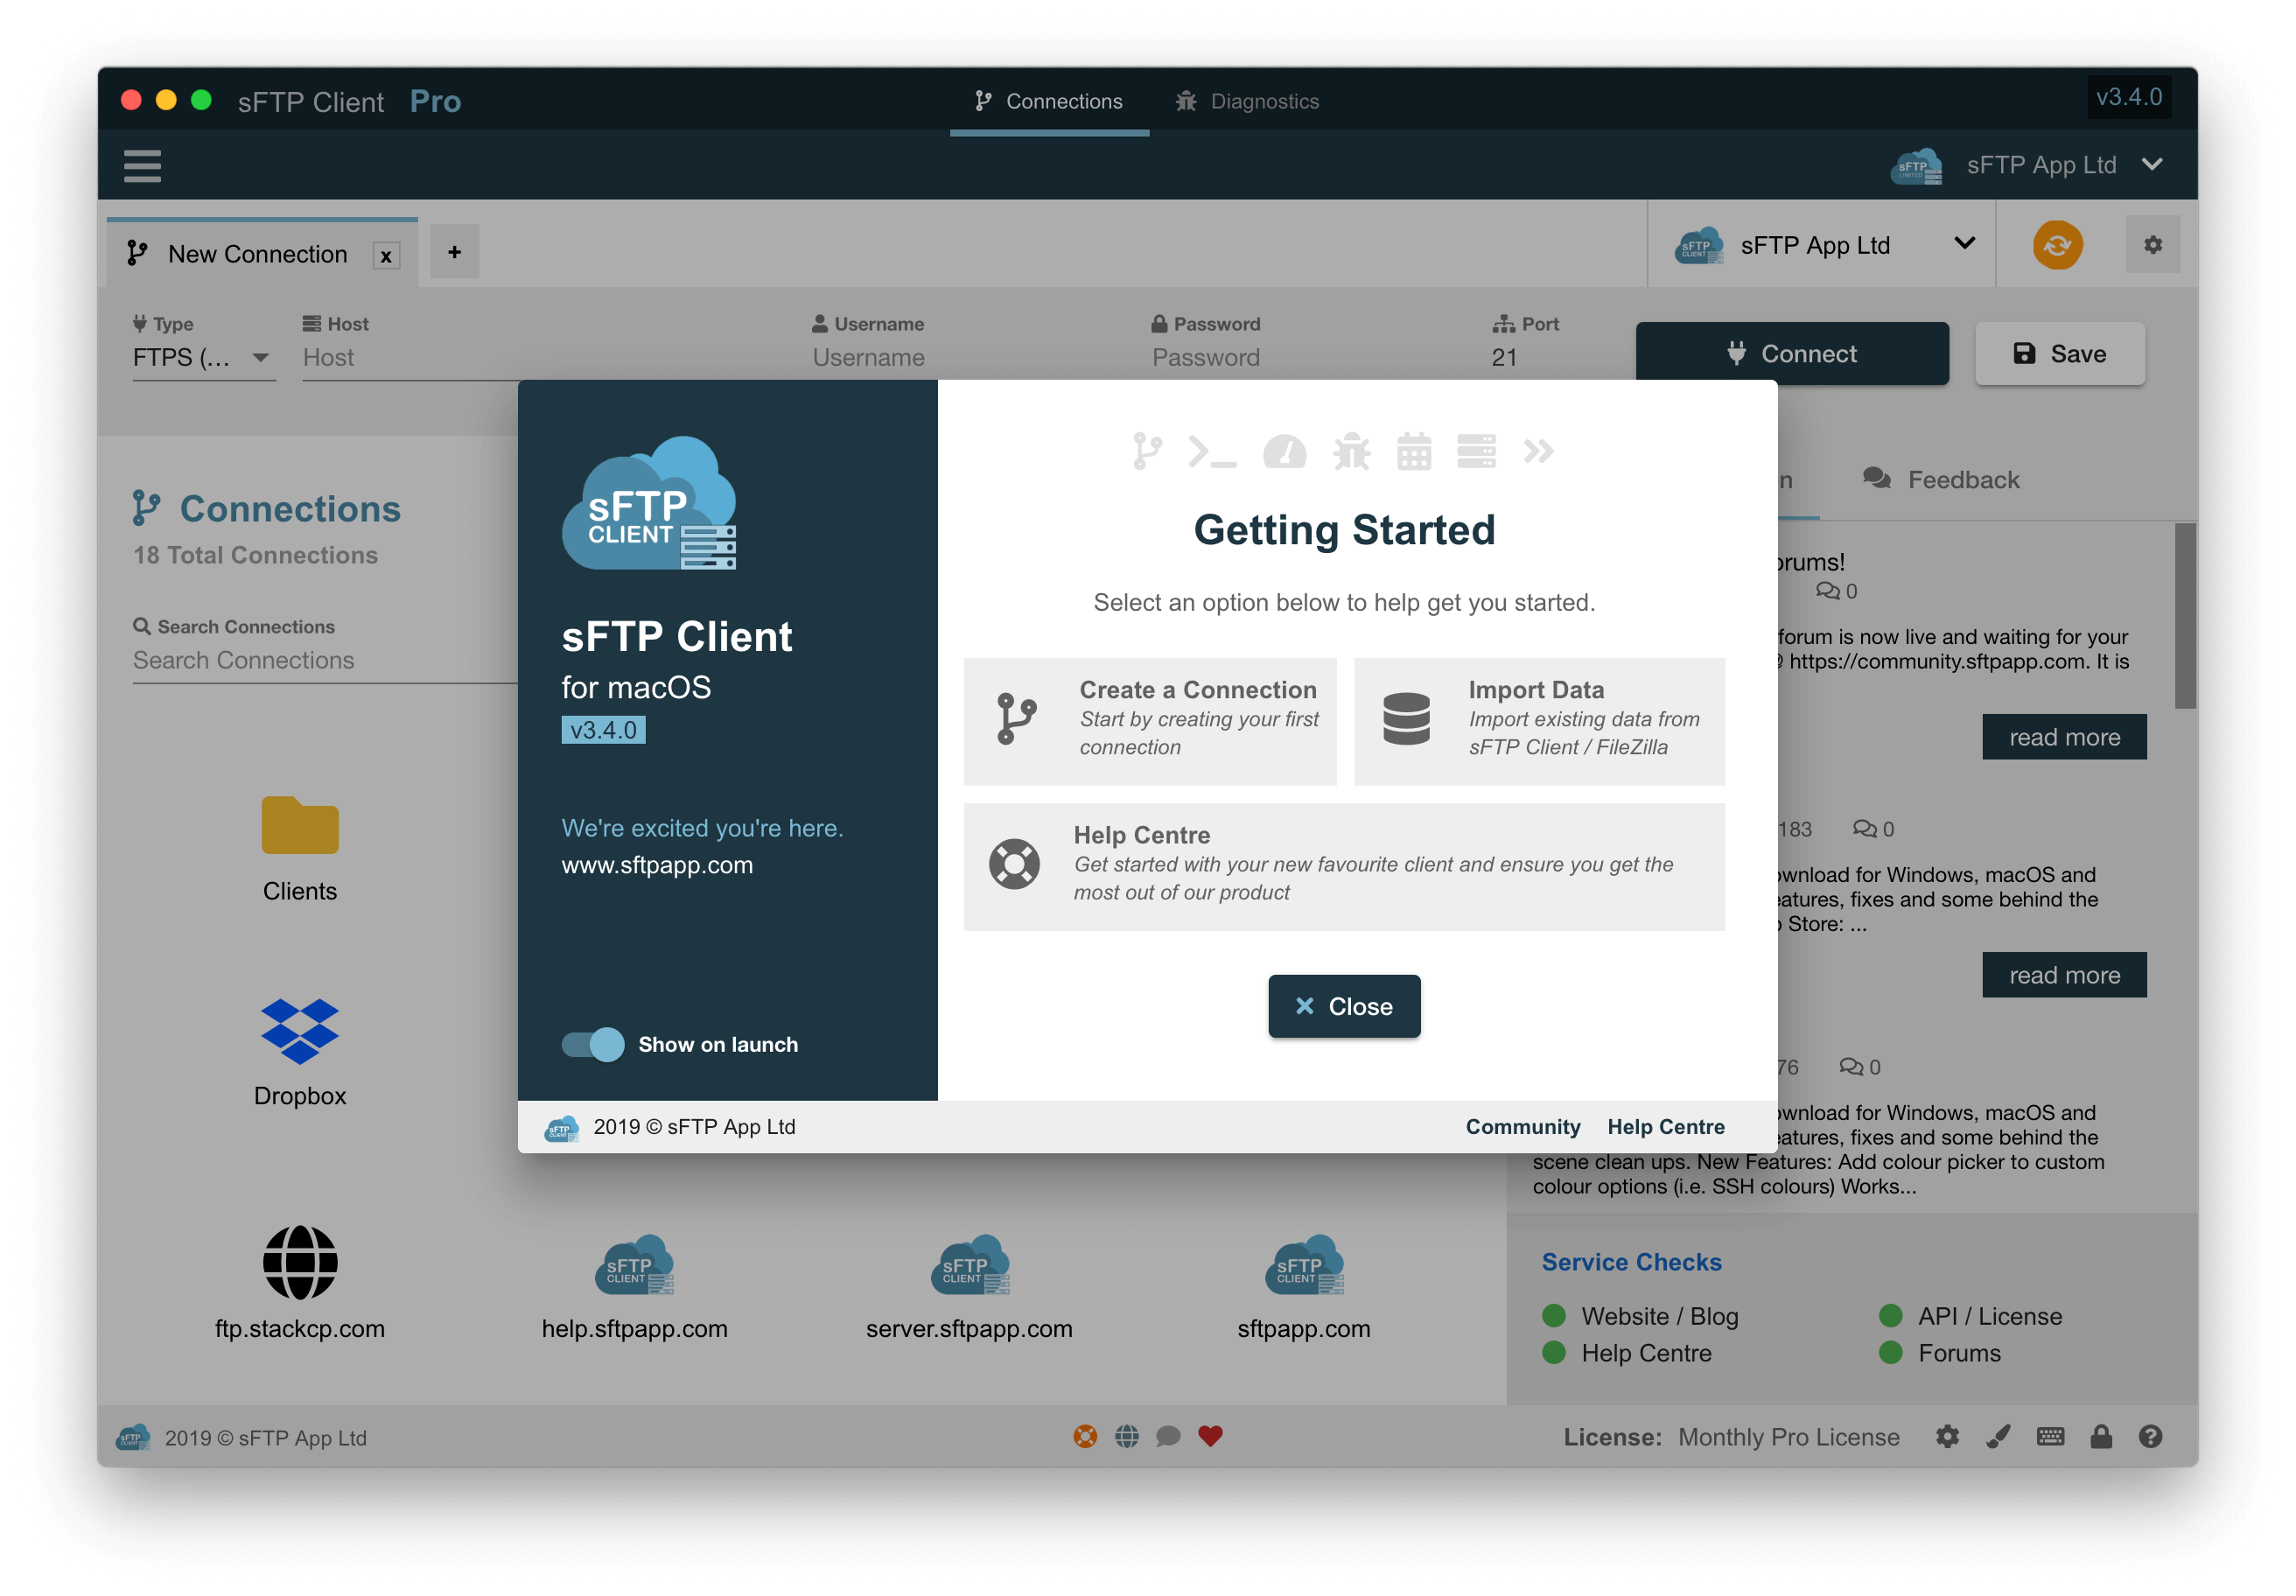Toggle the Show on launch switch
The image size is (2296, 1596).
[593, 1044]
